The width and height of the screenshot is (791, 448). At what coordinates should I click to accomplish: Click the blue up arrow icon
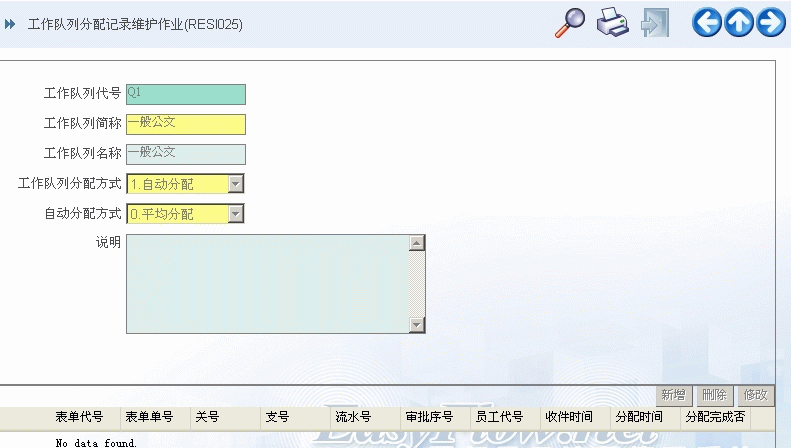[x=739, y=23]
